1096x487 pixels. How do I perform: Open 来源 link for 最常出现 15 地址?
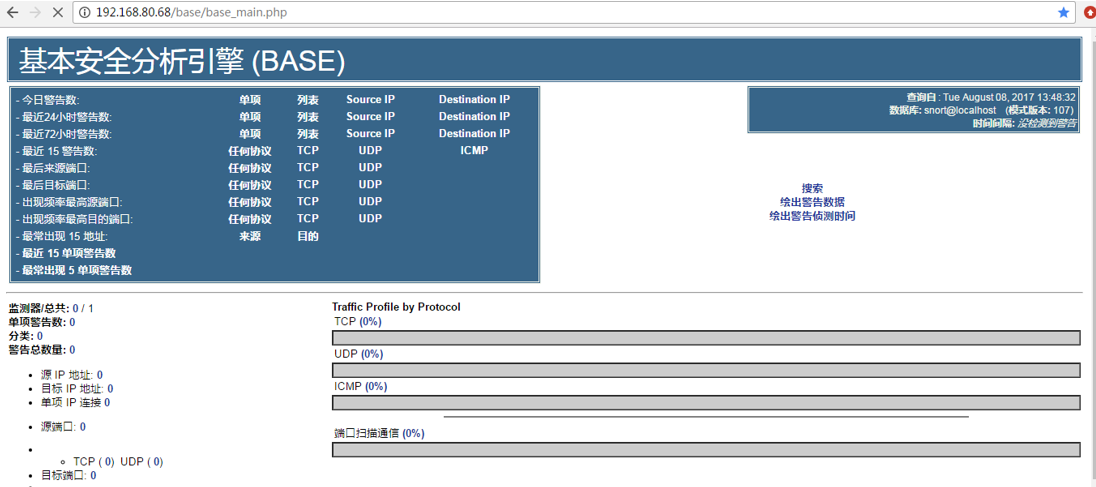coord(250,236)
